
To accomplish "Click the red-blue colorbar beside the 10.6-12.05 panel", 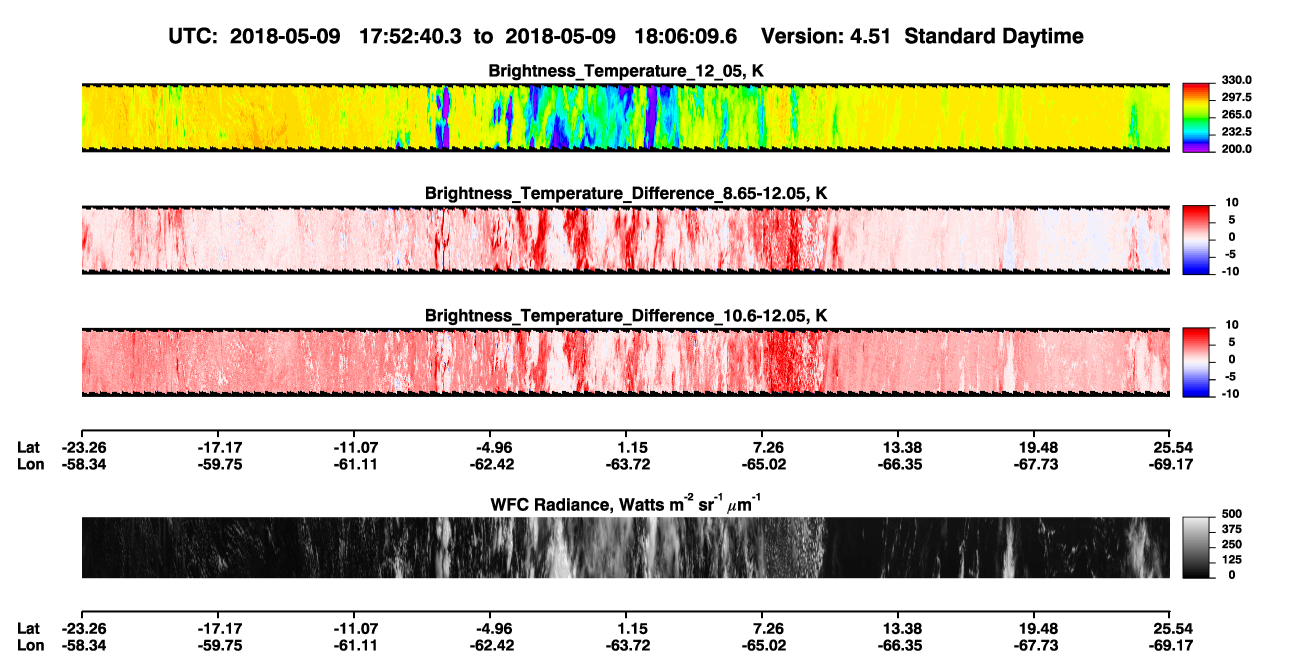I will (x=1196, y=362).
